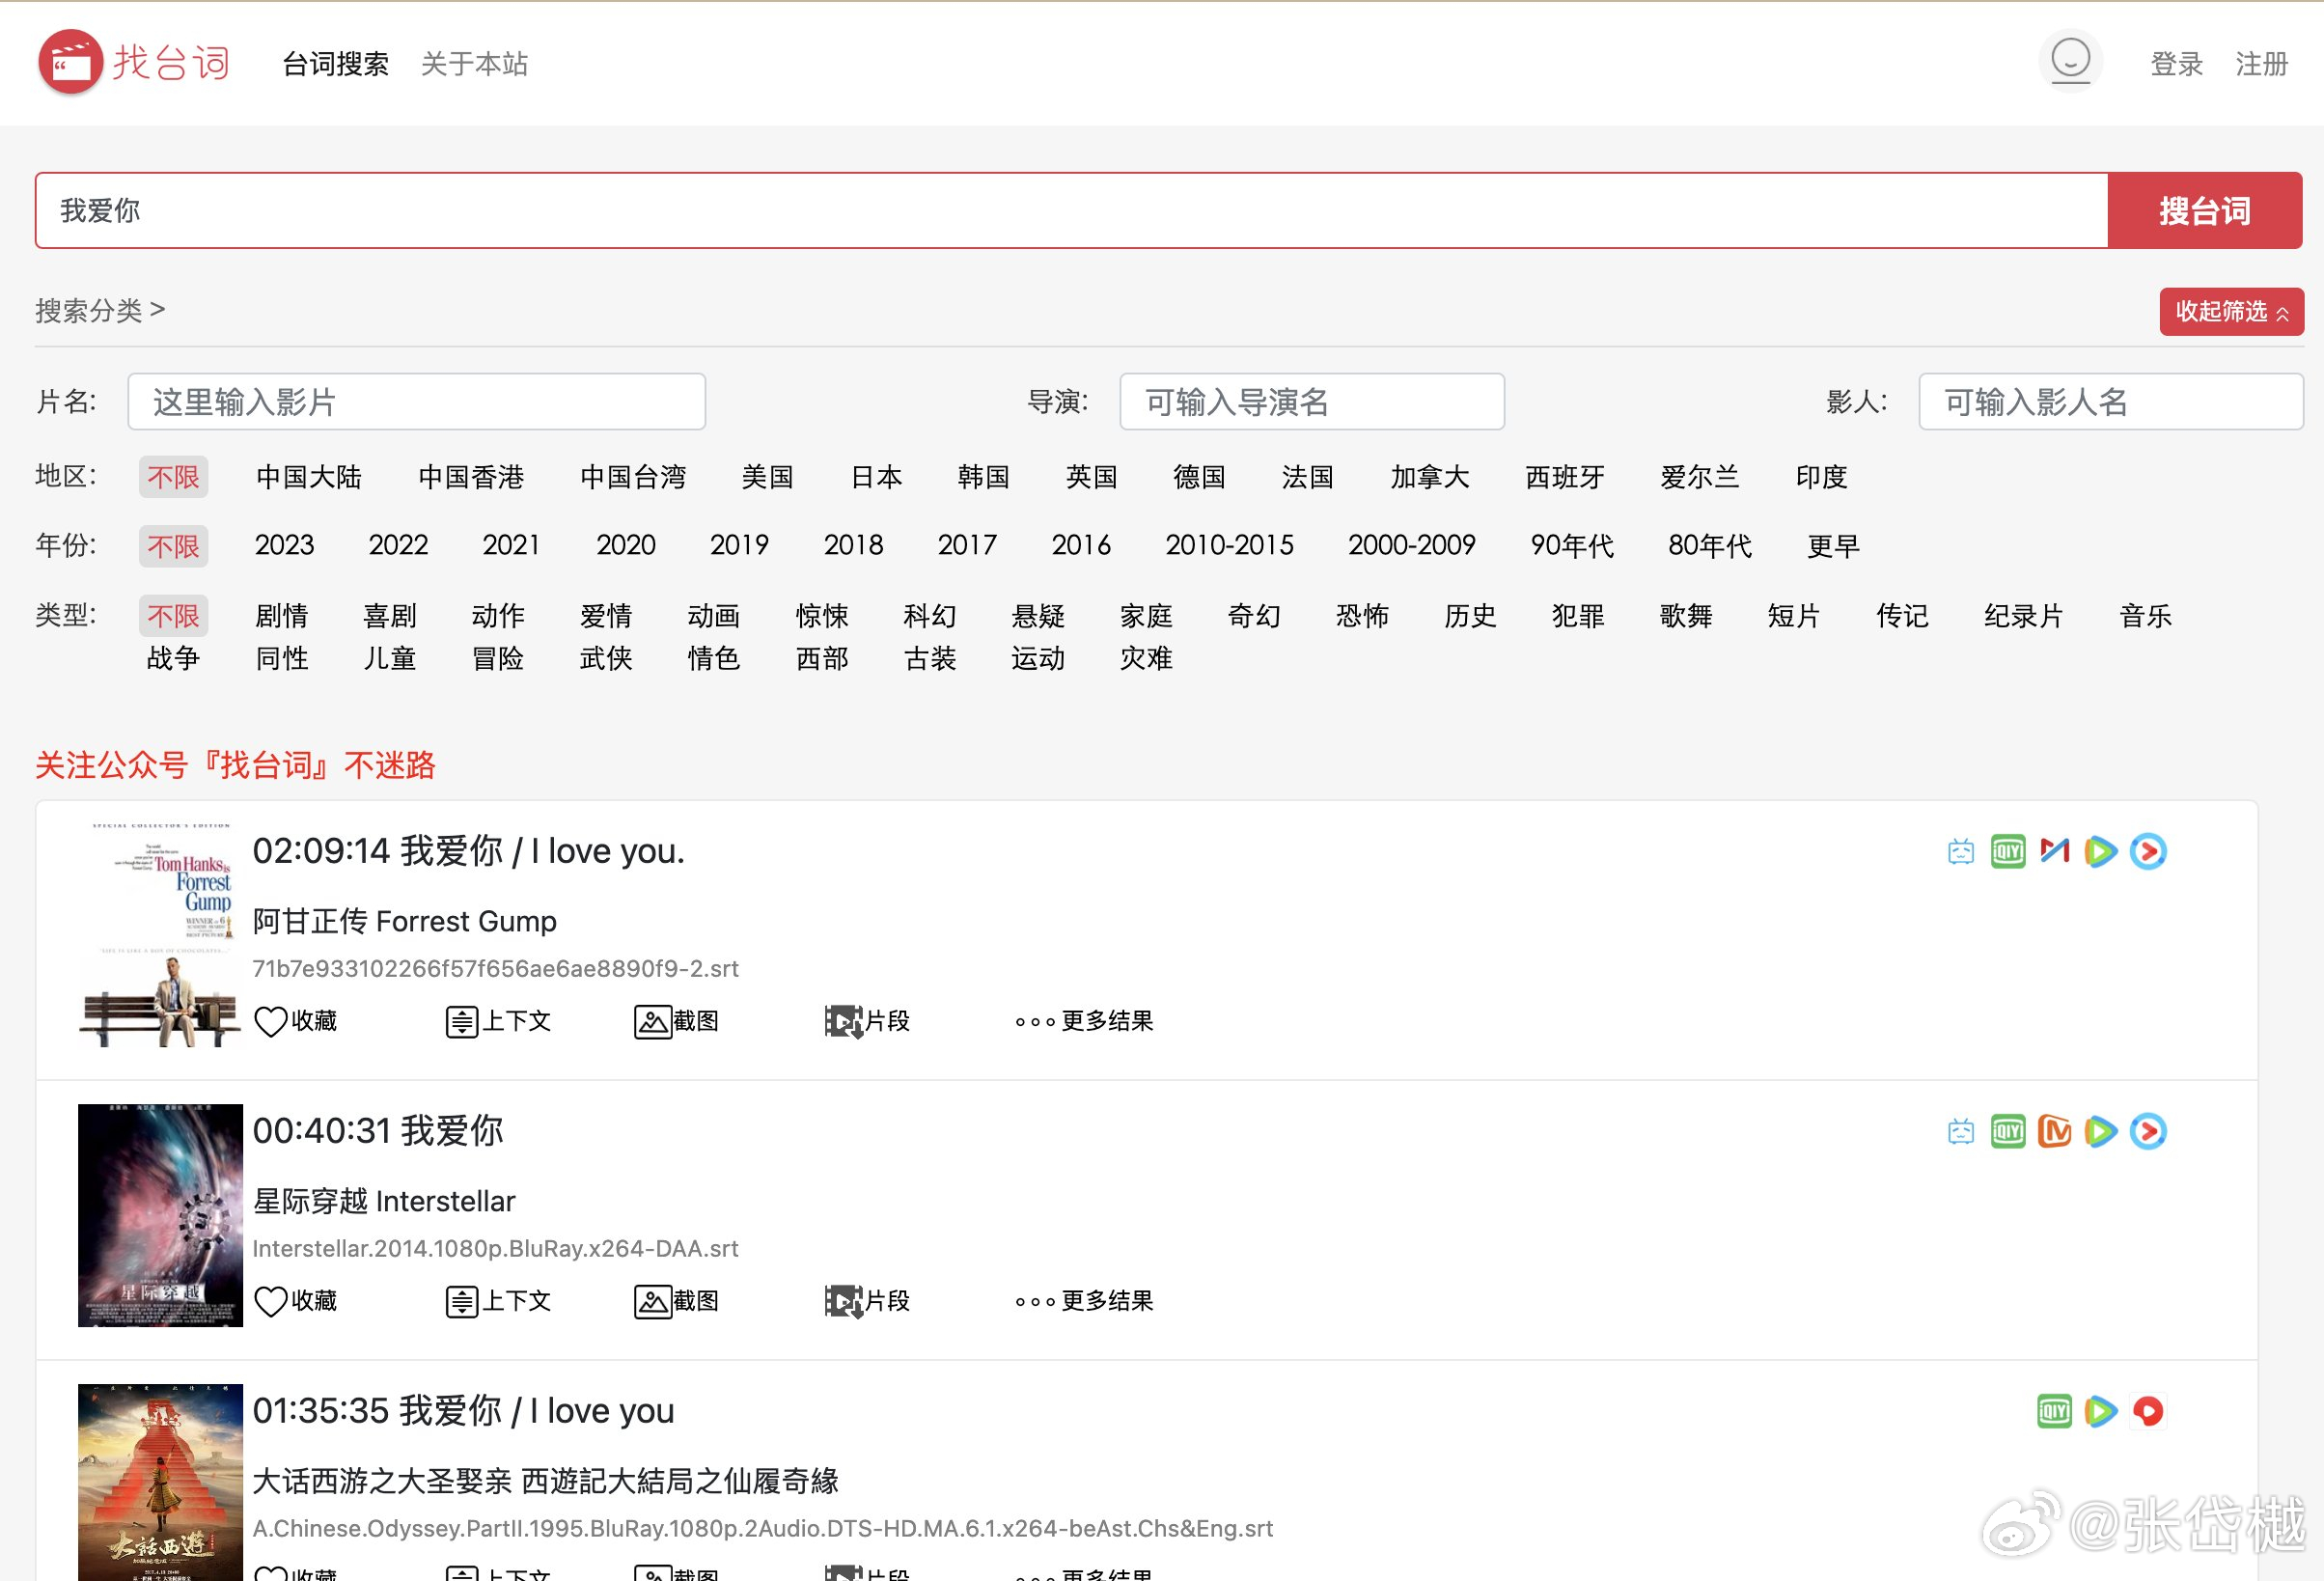Screen dimensions: 2324x1581
Task: Open the 星际穿越 Interstellar title link
Action: pos(384,1201)
